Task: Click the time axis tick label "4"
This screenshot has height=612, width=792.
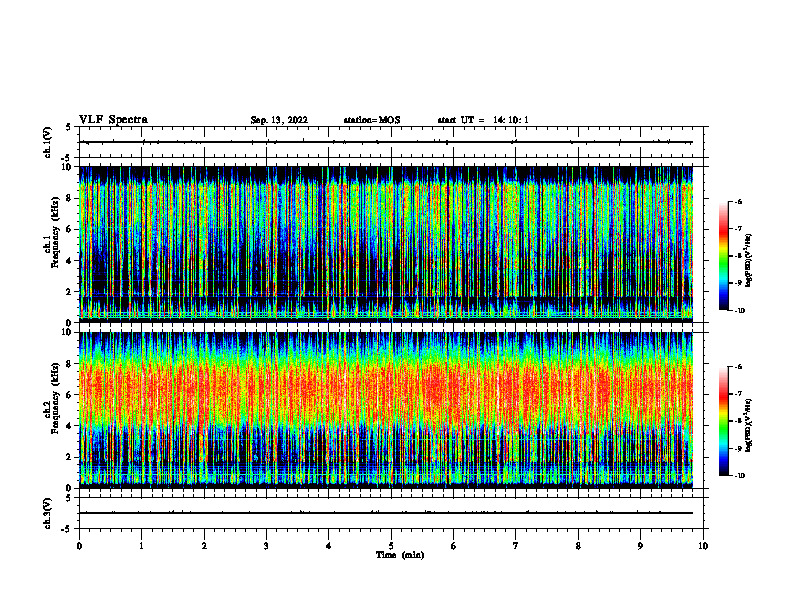Action: coord(329,546)
